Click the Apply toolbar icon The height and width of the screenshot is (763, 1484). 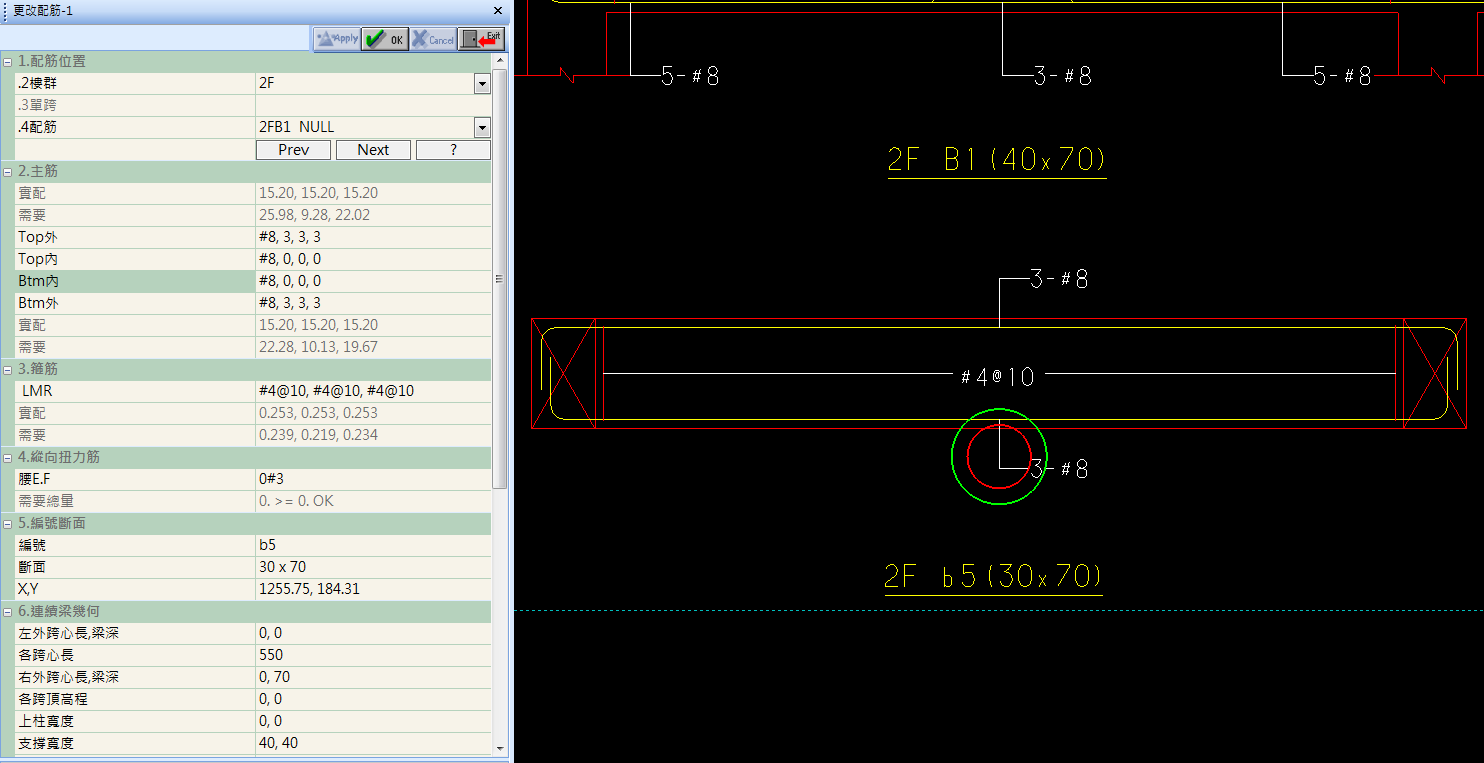click(337, 39)
